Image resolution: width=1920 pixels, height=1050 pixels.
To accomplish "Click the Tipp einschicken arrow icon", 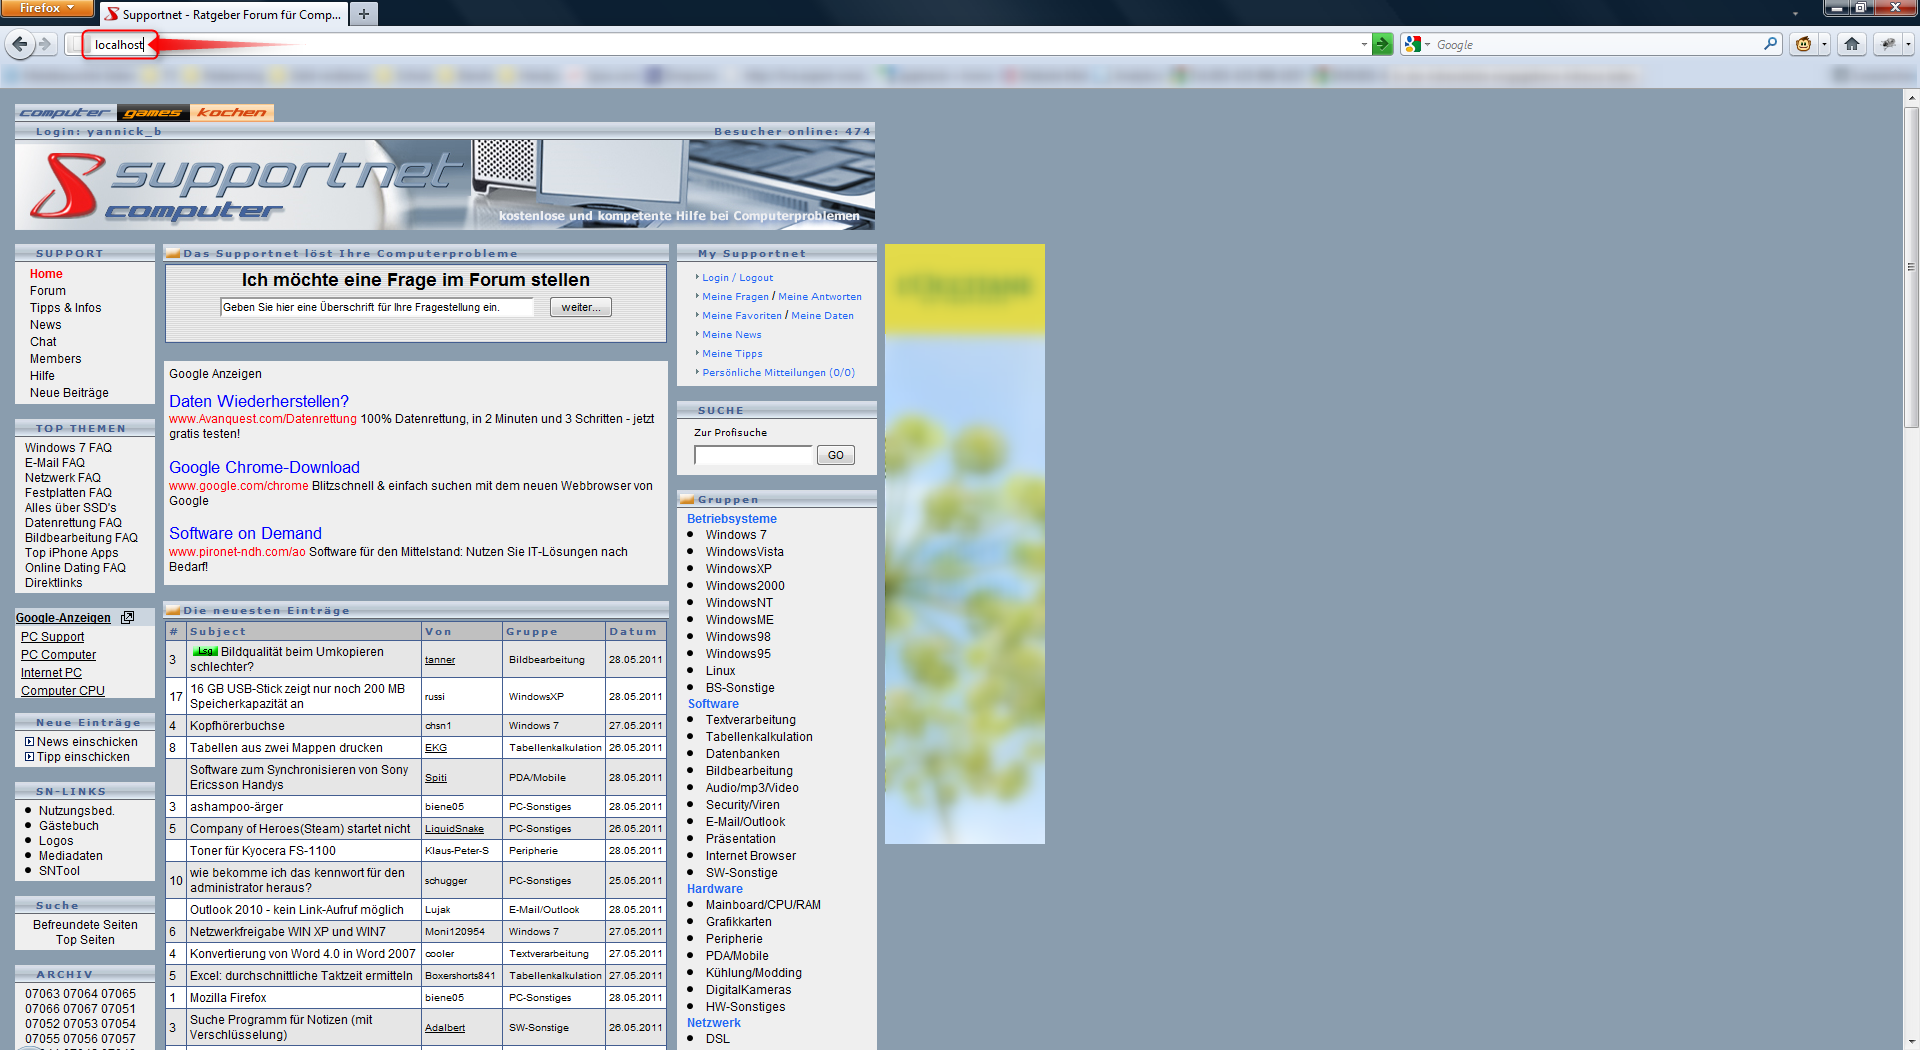I will tap(30, 757).
